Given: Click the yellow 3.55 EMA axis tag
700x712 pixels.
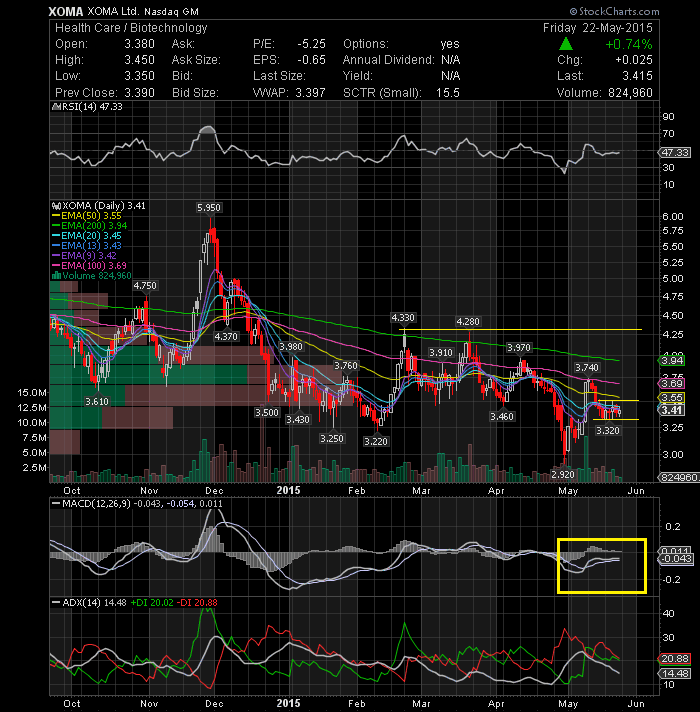Looking at the screenshot, I should point(671,398).
